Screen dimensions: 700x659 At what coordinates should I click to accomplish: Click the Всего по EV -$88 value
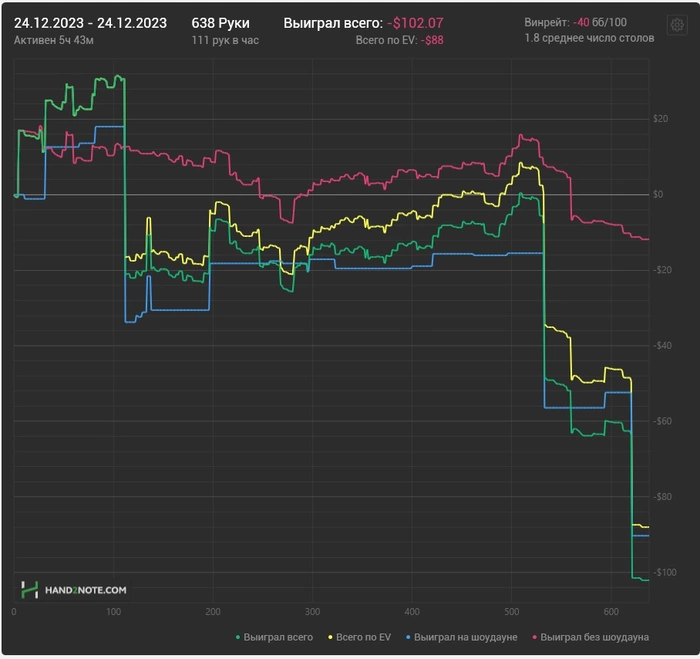point(433,39)
